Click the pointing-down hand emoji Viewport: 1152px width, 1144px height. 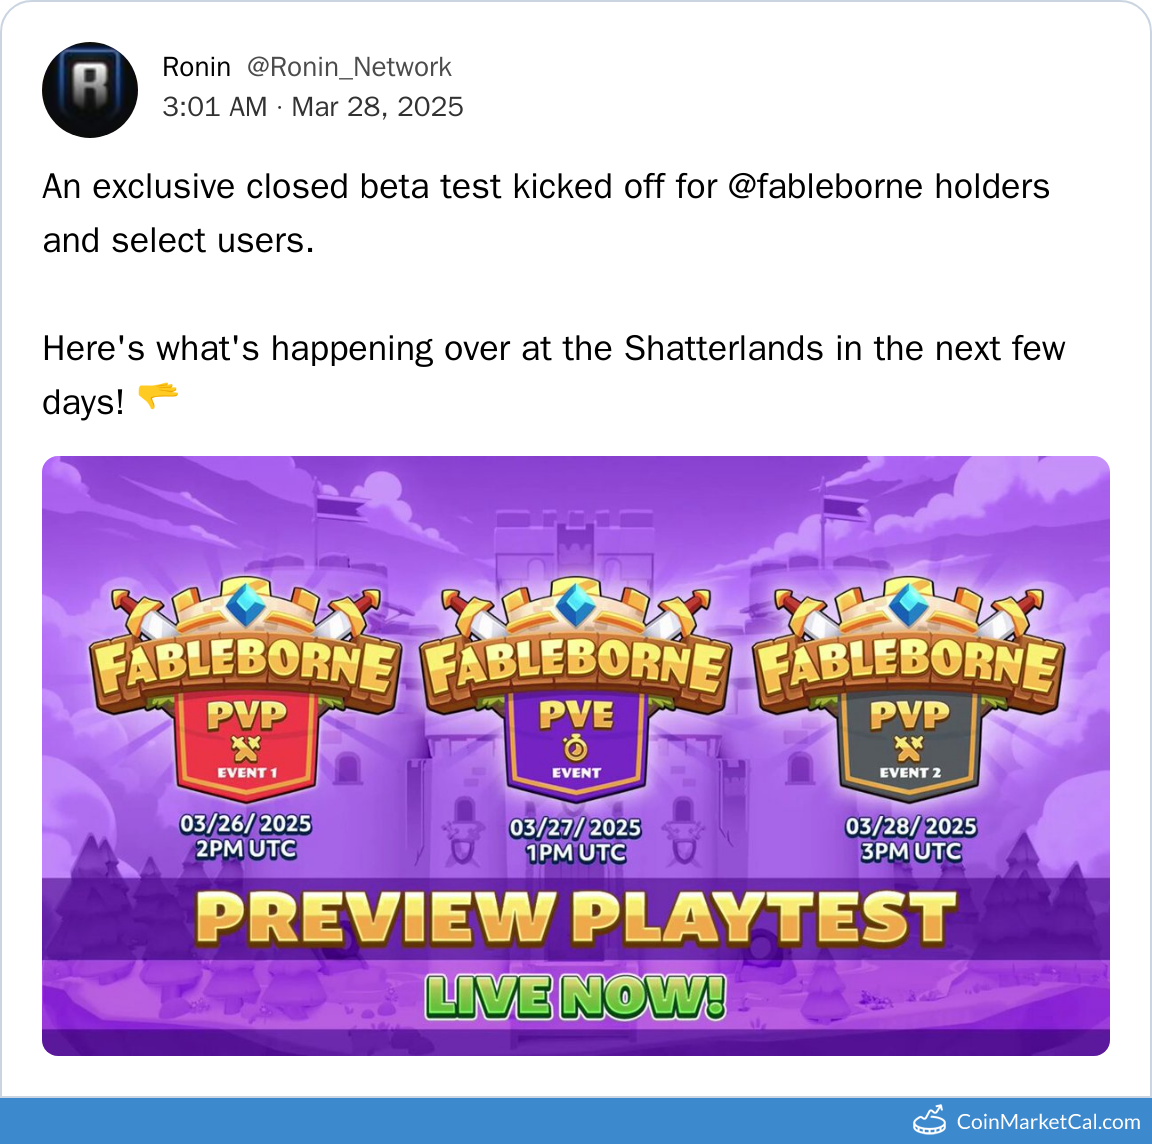[x=157, y=395]
